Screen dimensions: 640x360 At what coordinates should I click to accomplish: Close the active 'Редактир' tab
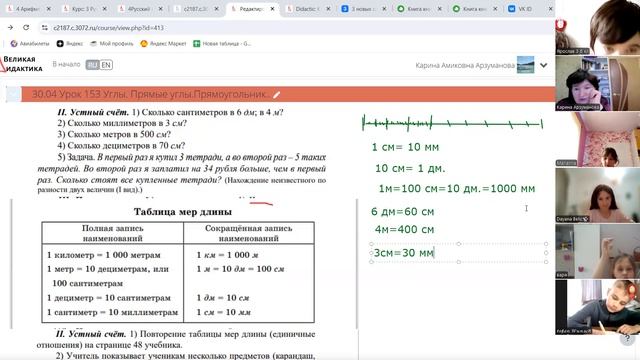coord(272,9)
